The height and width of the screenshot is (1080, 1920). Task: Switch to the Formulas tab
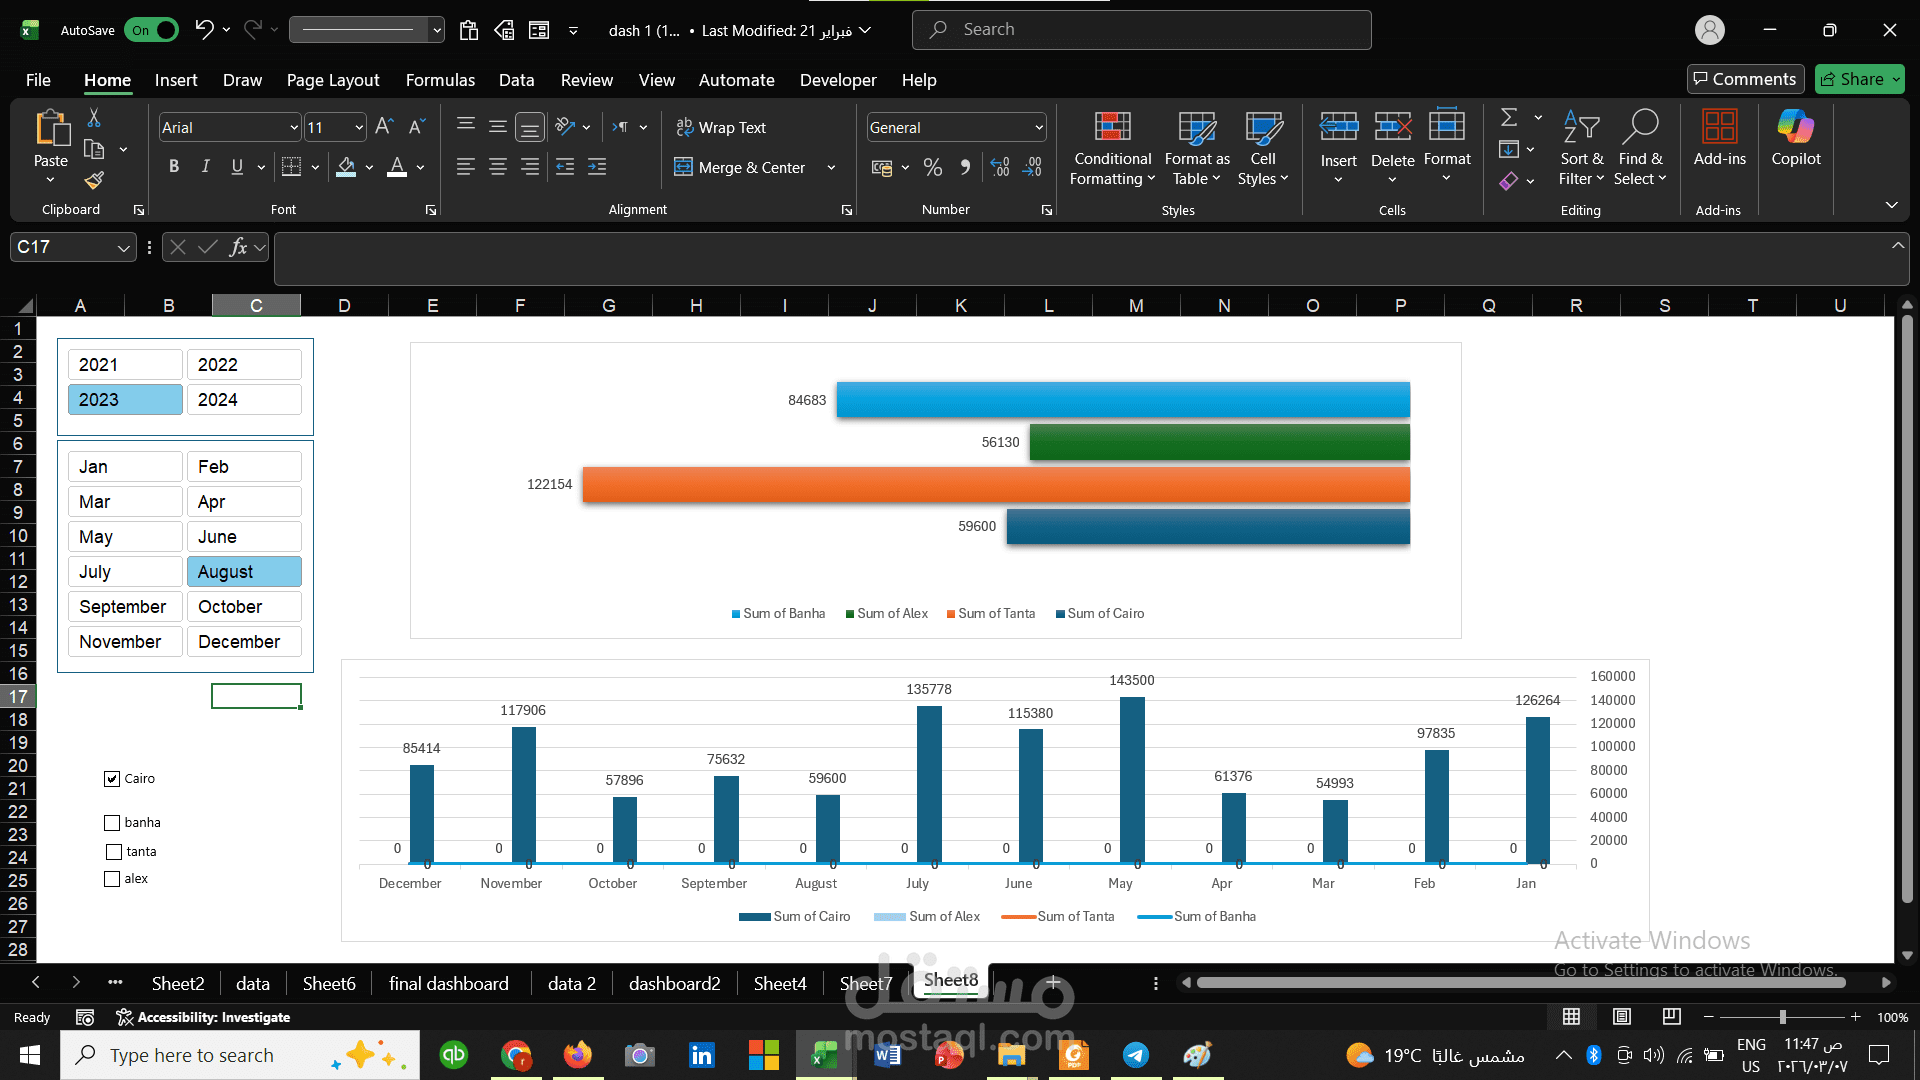(x=440, y=80)
